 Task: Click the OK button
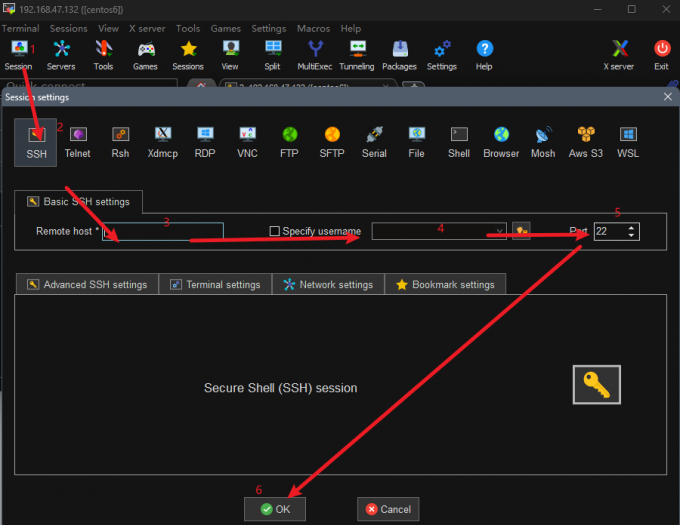point(275,509)
